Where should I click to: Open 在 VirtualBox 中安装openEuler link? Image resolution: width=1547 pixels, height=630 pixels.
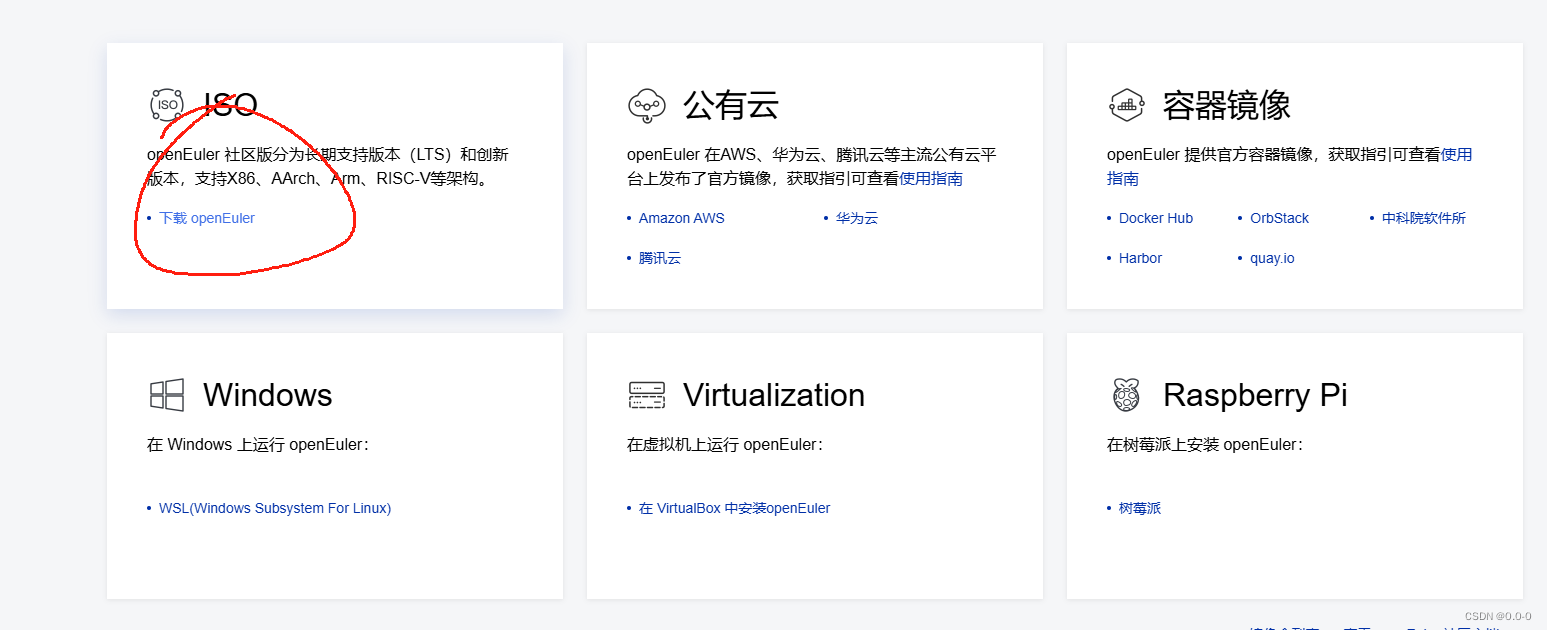735,508
